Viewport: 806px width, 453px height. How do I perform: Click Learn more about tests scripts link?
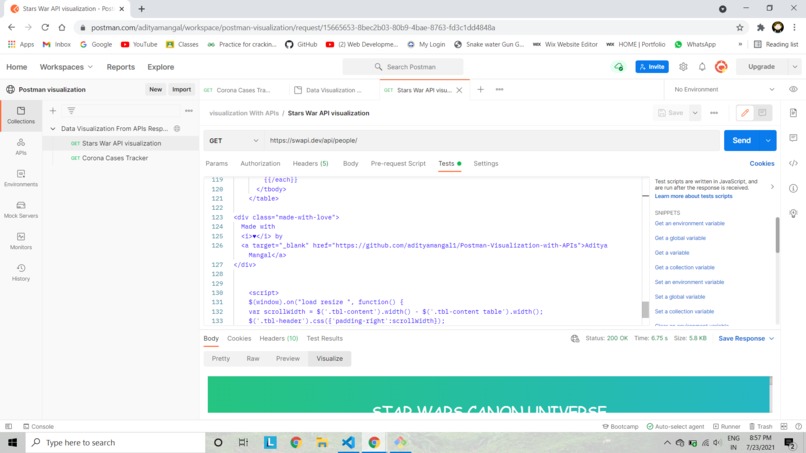tap(693, 196)
